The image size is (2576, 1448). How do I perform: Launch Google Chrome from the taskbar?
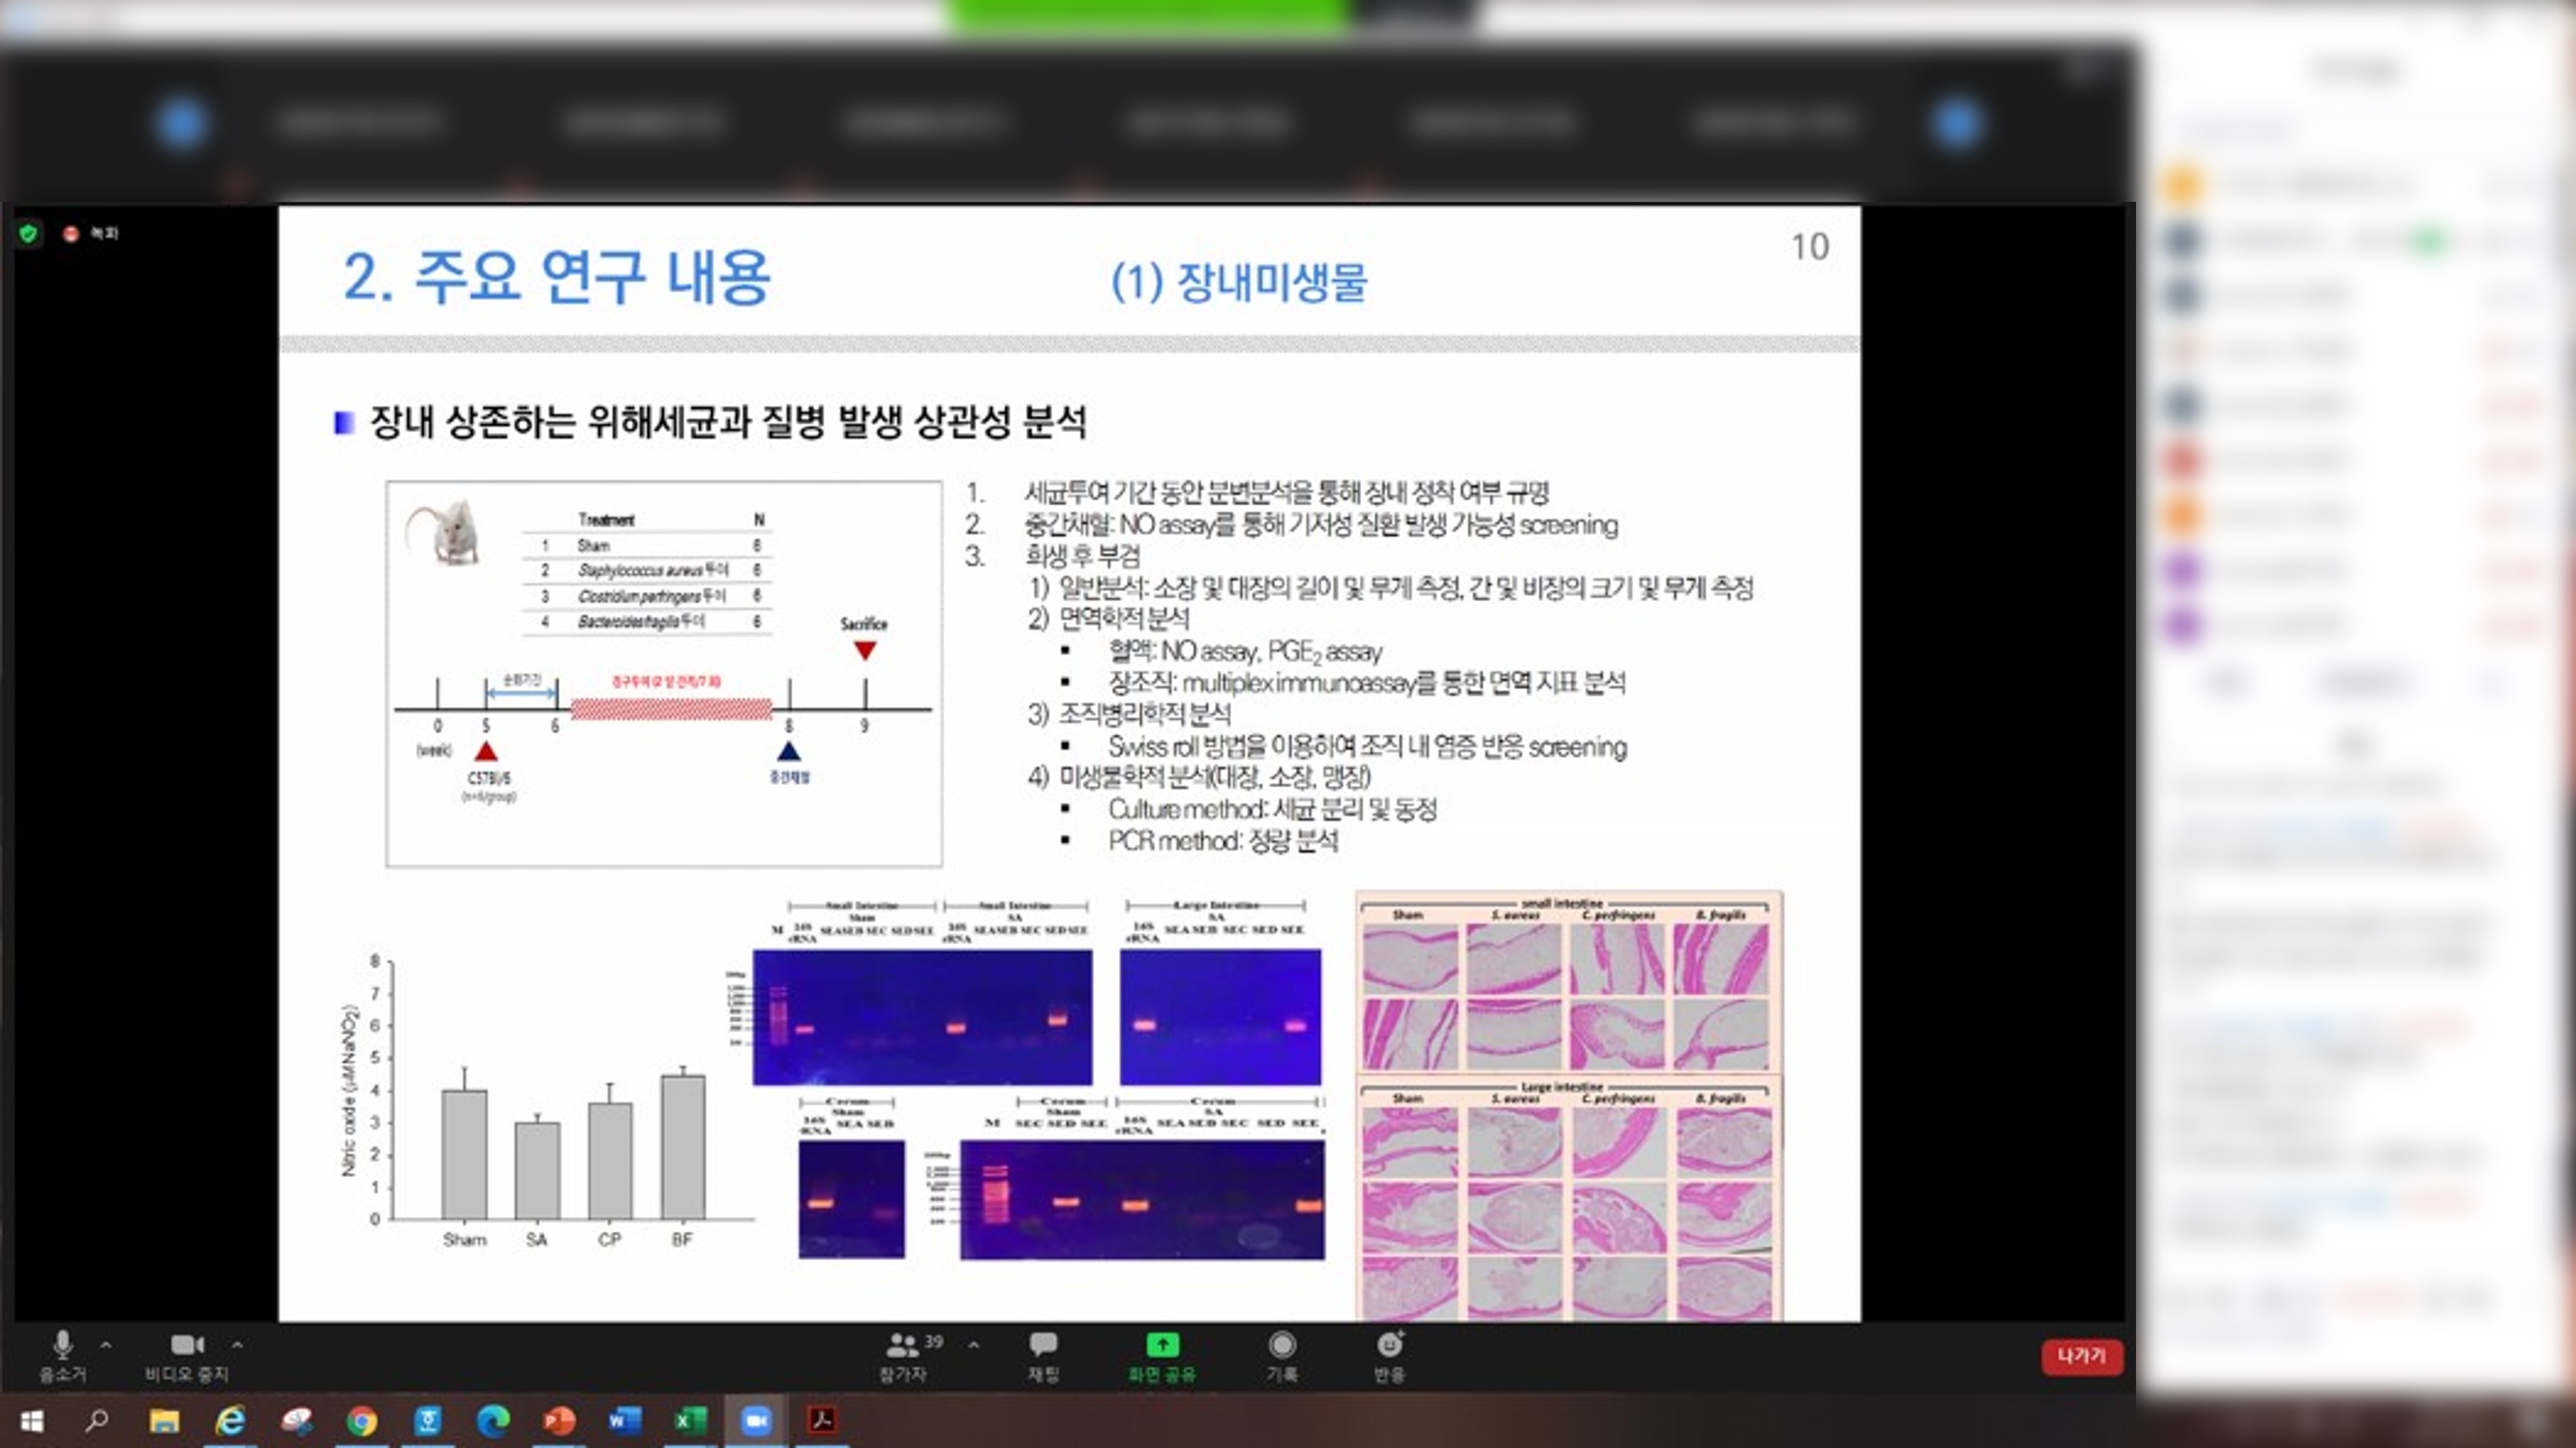(x=362, y=1421)
